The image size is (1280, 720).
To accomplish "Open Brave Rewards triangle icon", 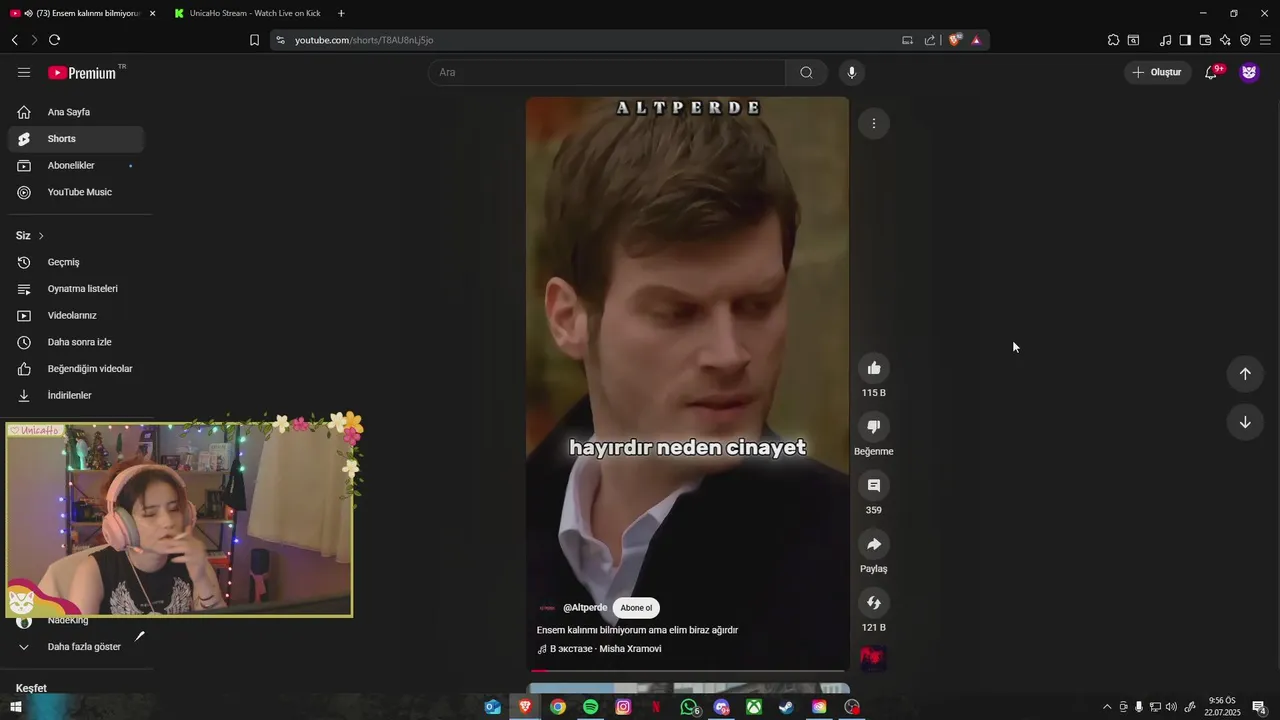I will pos(976,40).
